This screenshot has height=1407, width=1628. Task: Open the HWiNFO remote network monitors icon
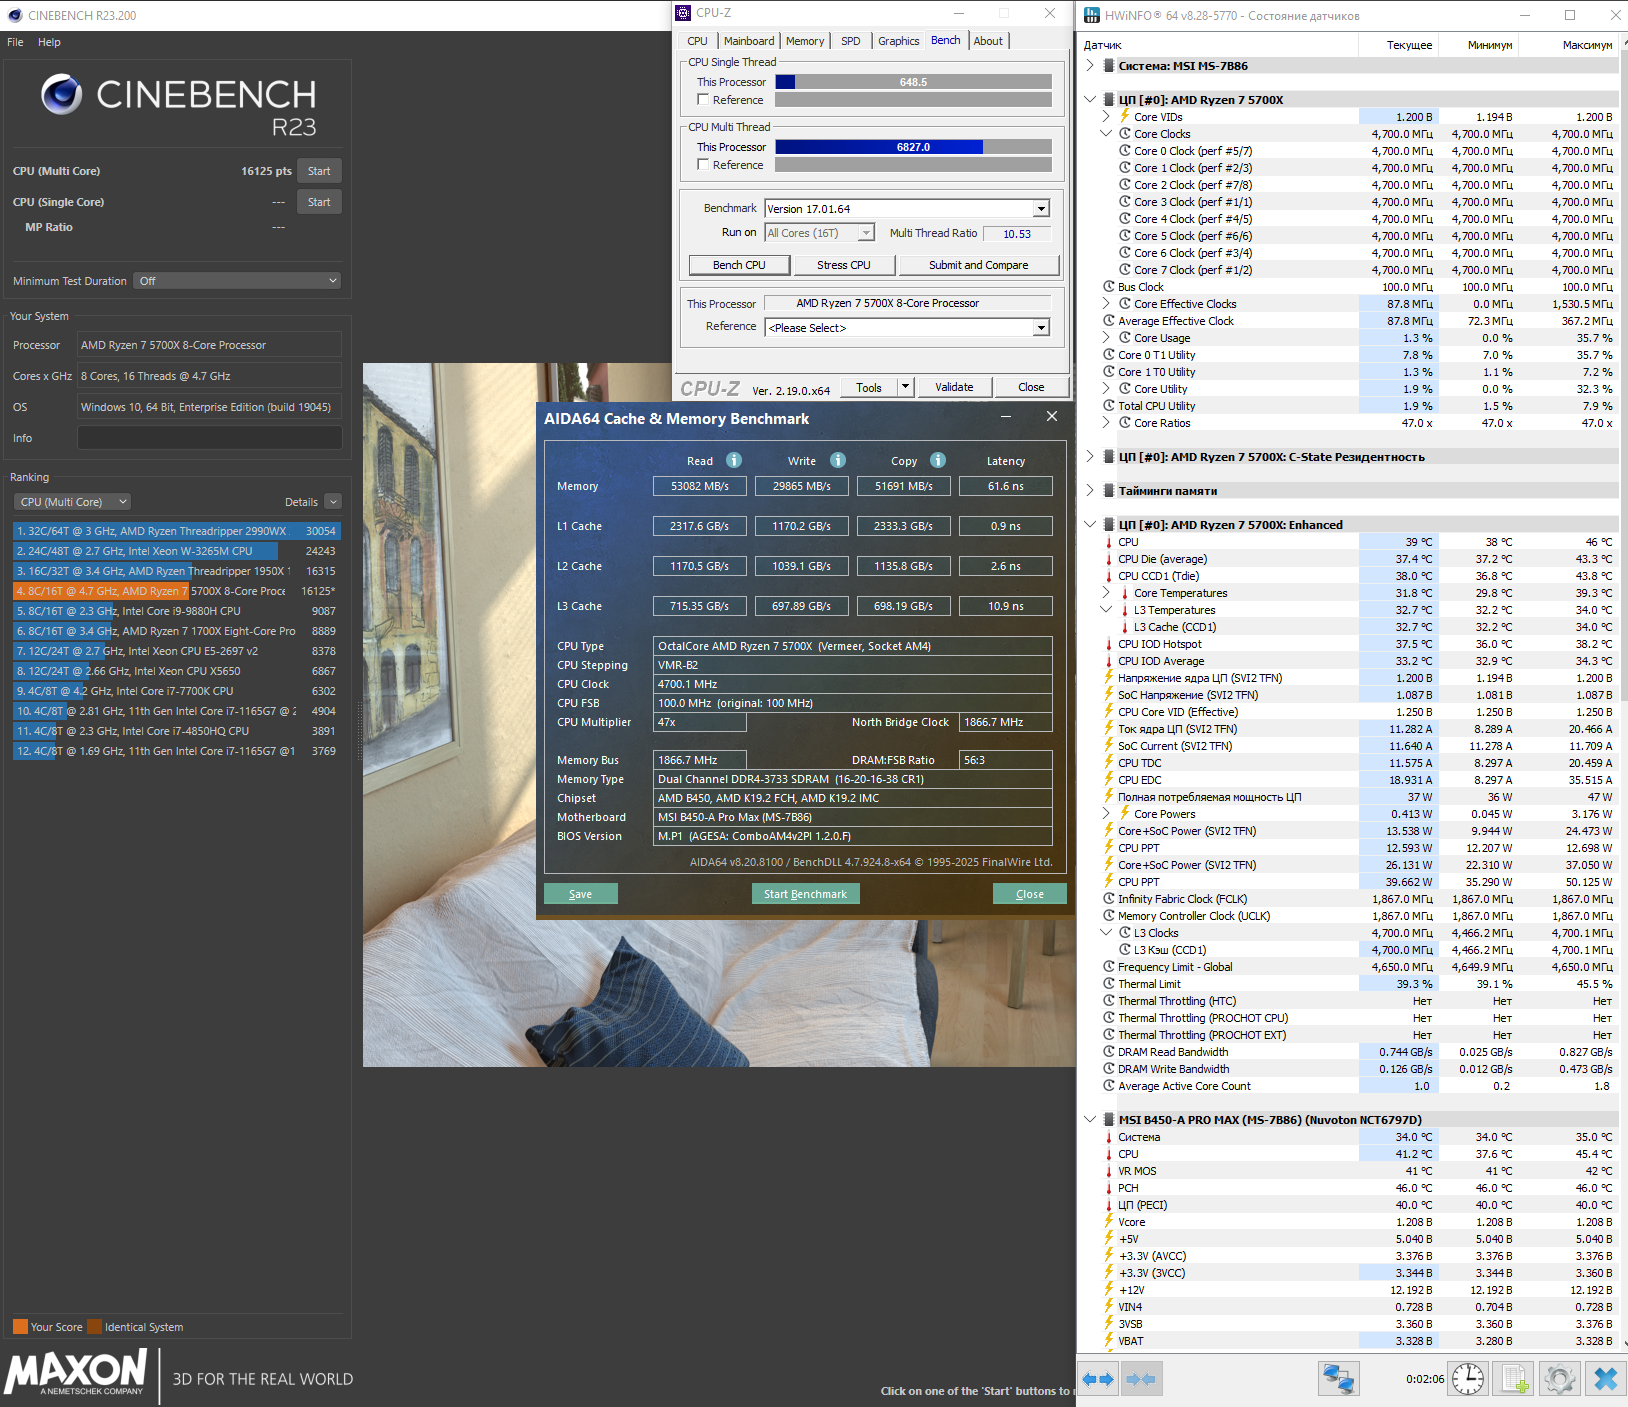[x=1338, y=1379]
